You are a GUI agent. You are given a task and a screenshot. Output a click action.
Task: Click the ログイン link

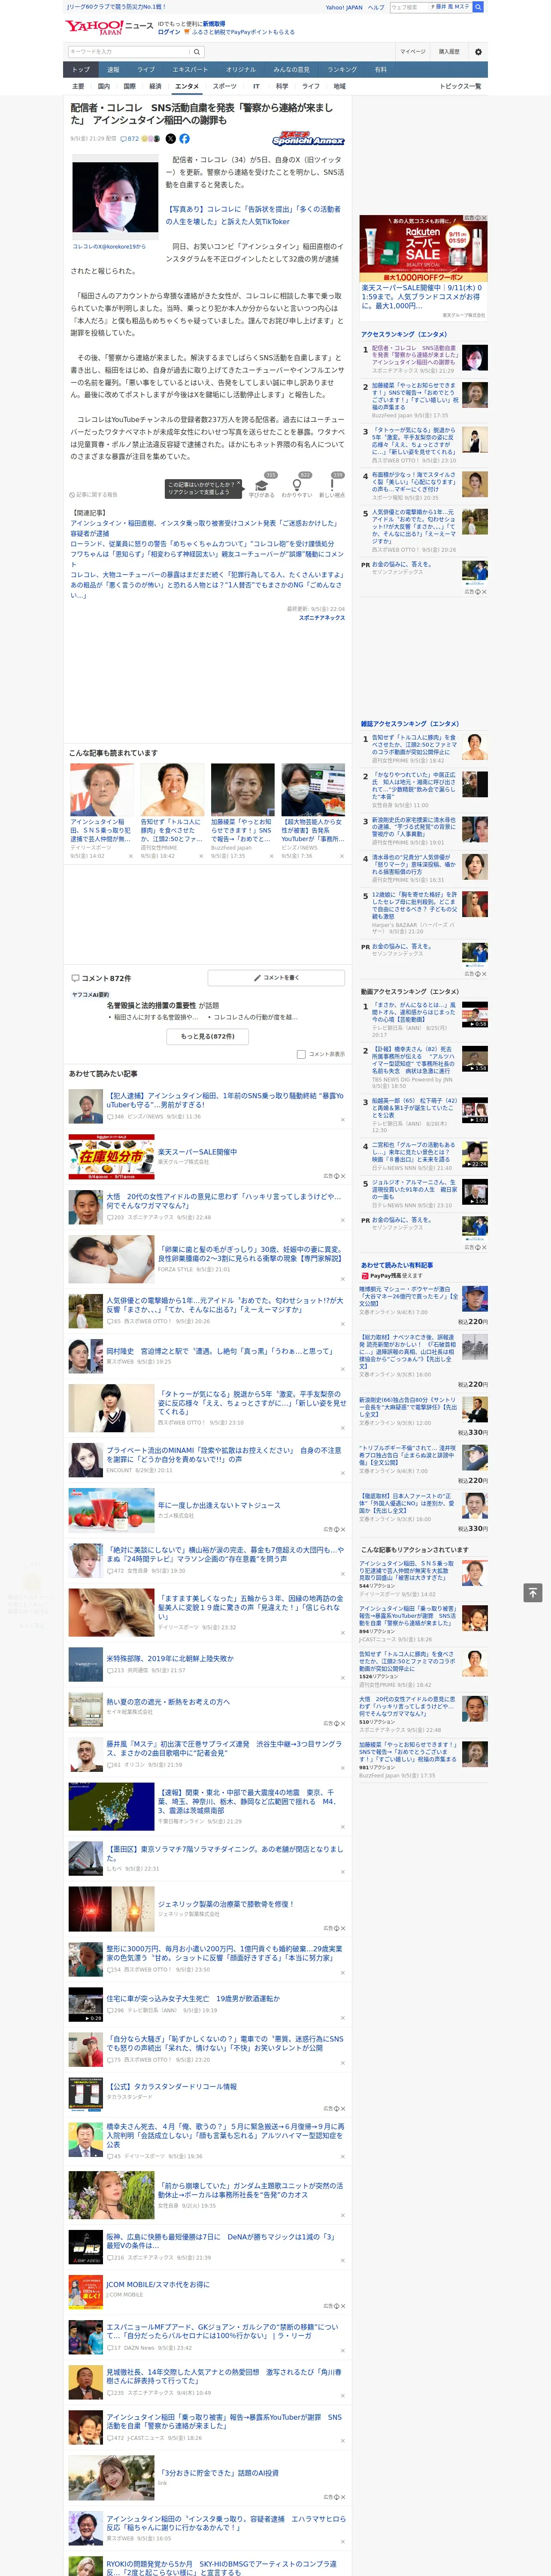click(x=169, y=32)
